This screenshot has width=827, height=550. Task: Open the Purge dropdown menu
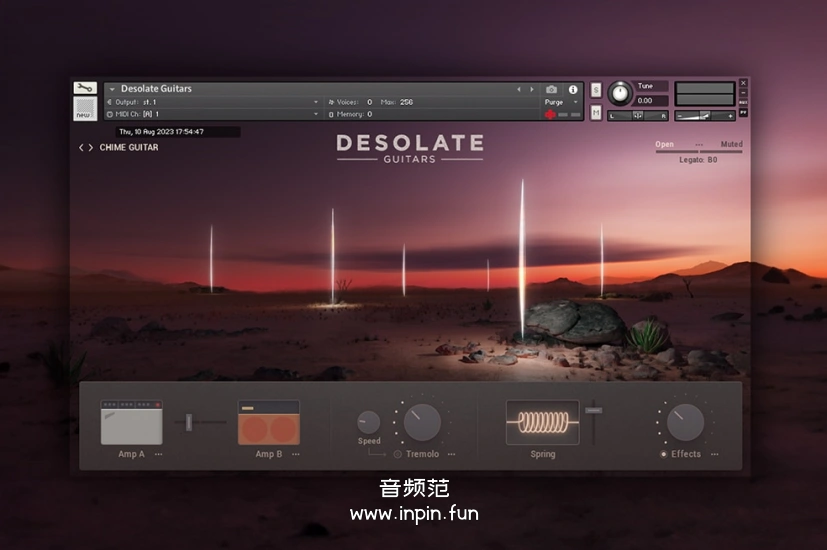(x=562, y=102)
